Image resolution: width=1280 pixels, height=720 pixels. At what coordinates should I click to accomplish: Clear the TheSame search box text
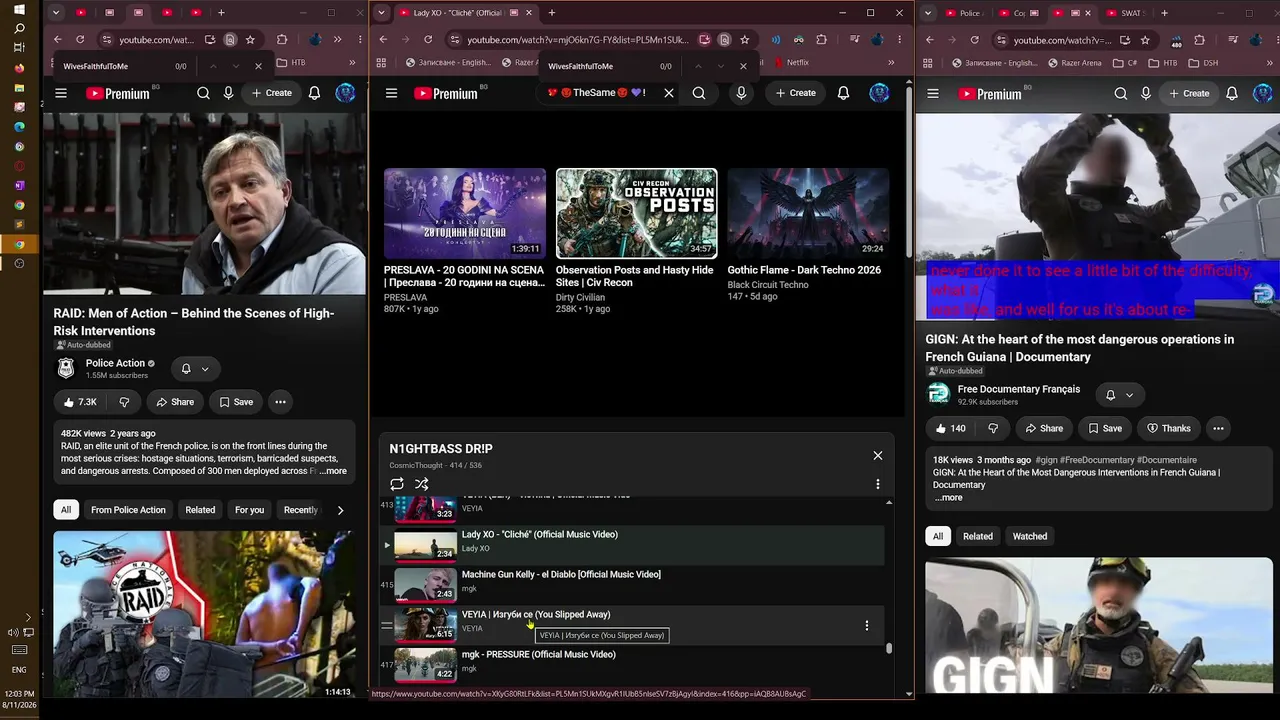point(669,93)
